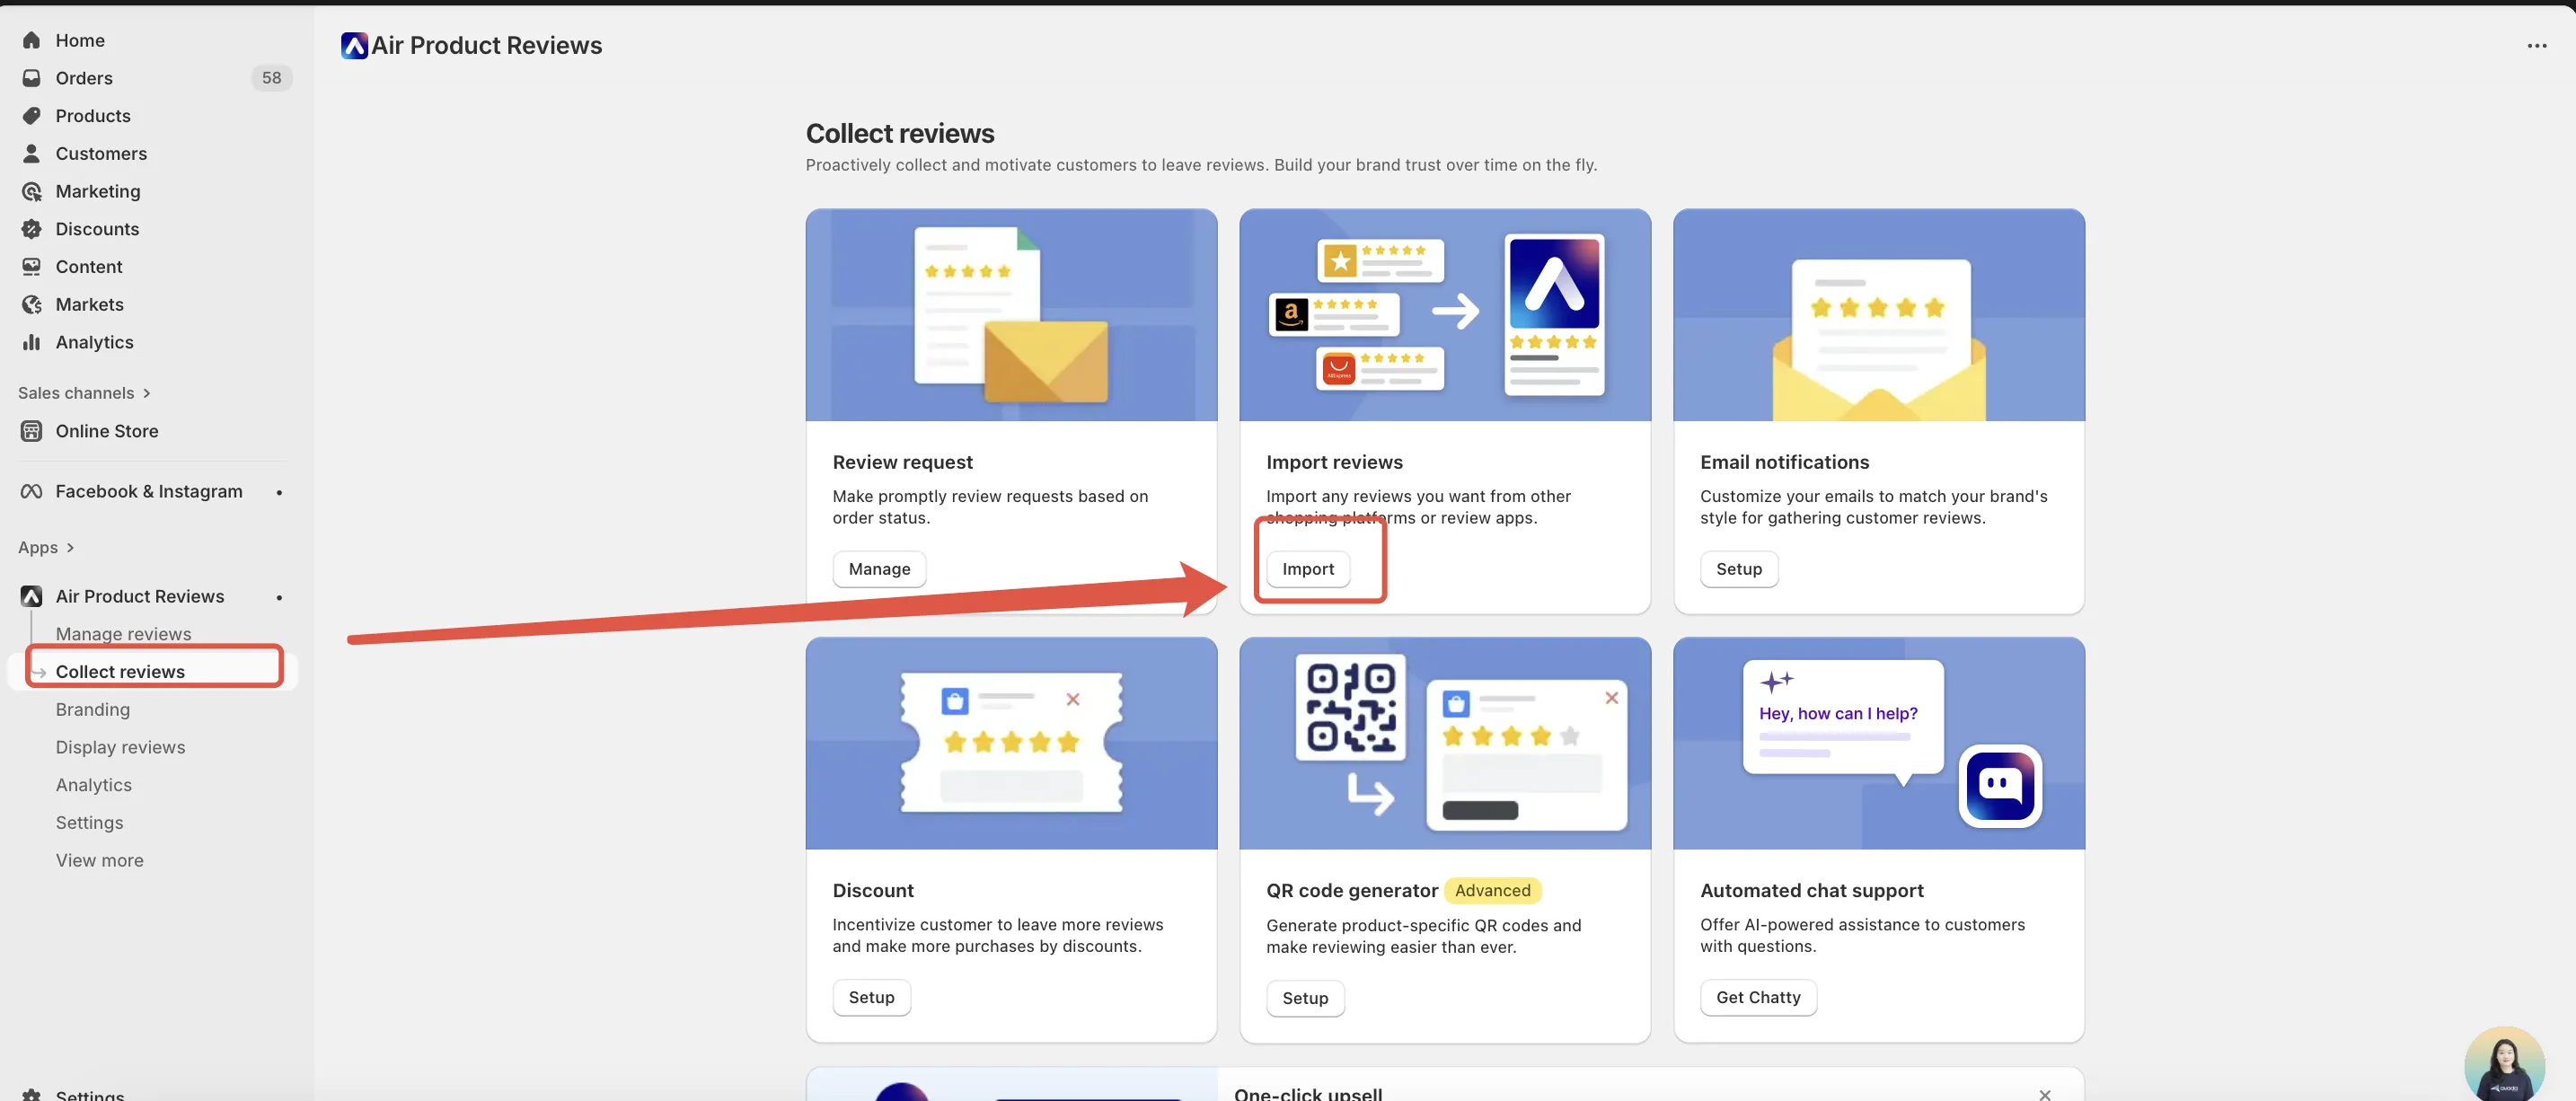Open the Branding submenu item
The image size is (2576, 1101).
93,709
